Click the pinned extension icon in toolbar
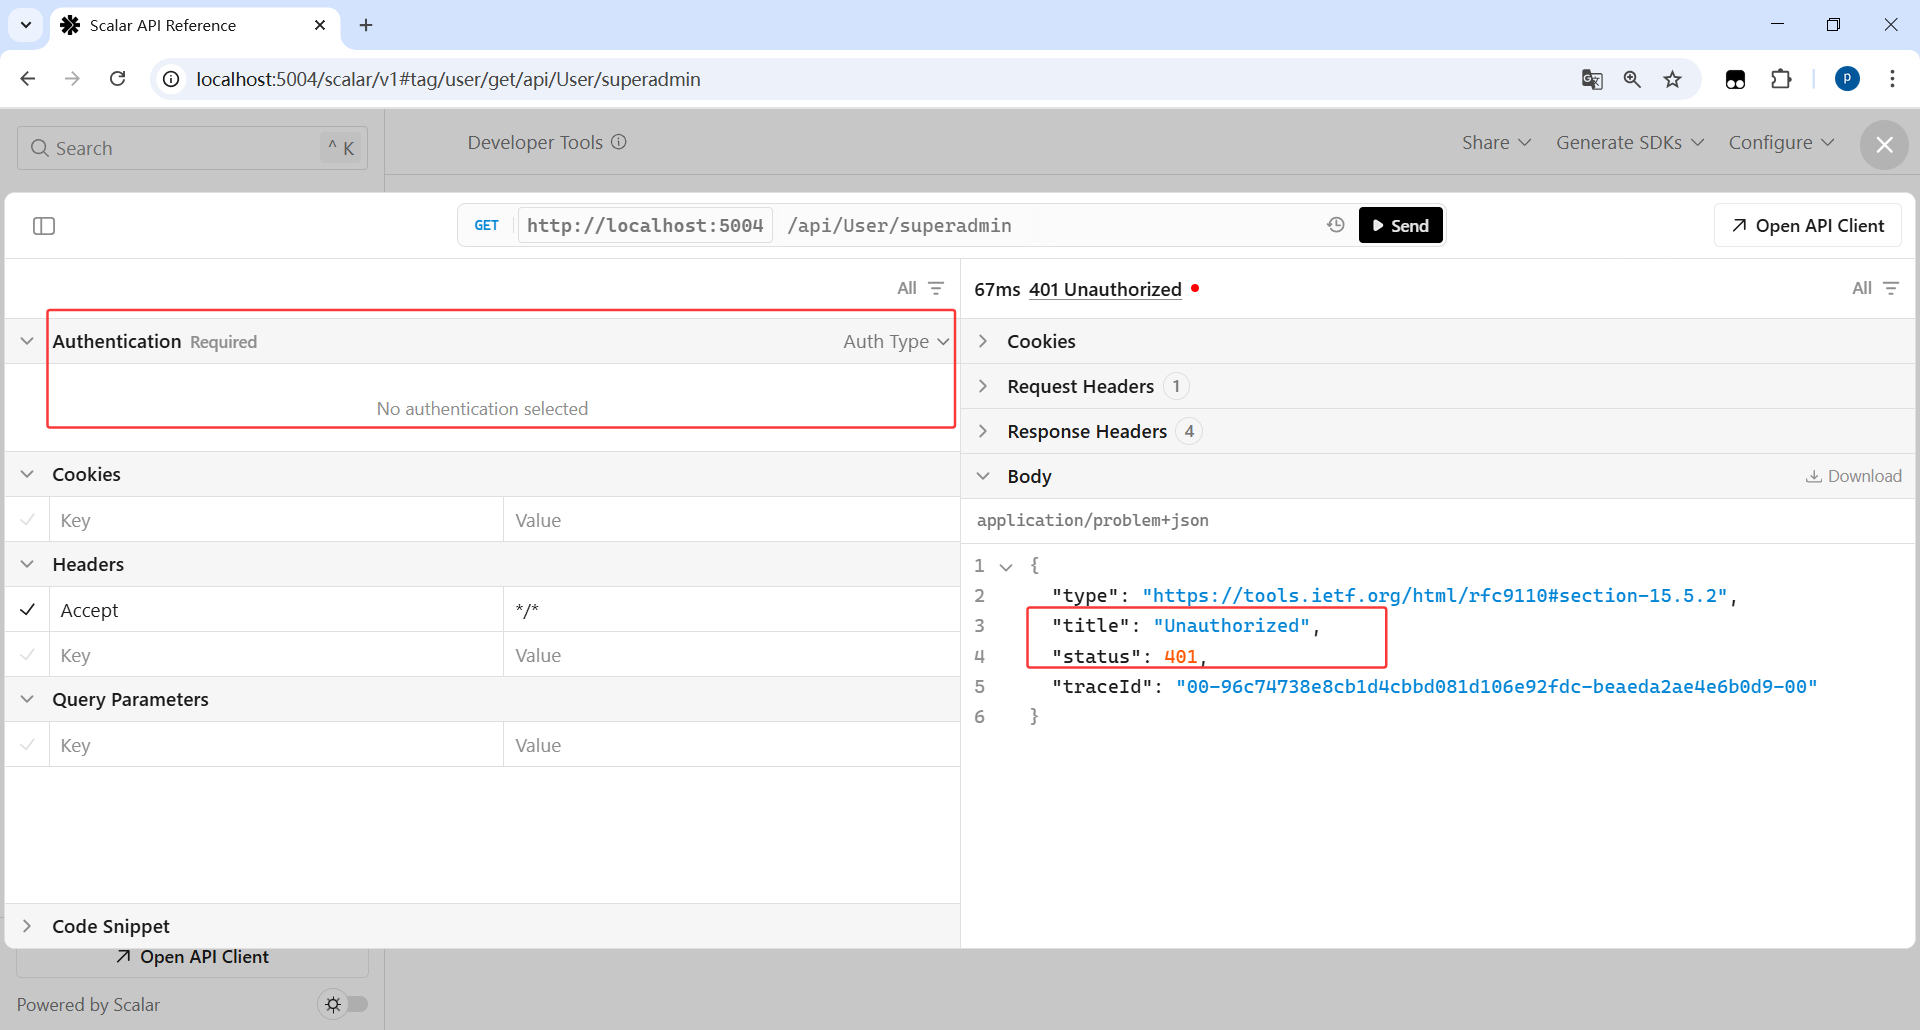 point(1736,79)
